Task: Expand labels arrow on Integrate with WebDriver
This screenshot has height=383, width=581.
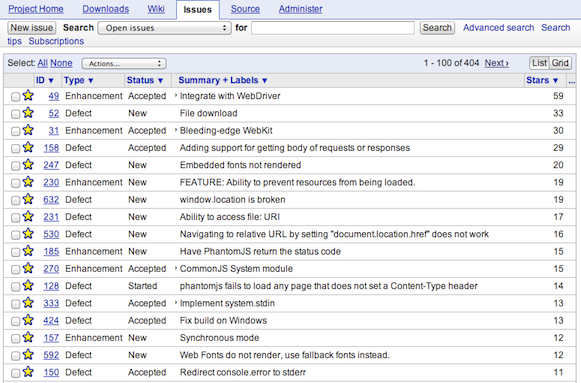Action: click(x=176, y=96)
